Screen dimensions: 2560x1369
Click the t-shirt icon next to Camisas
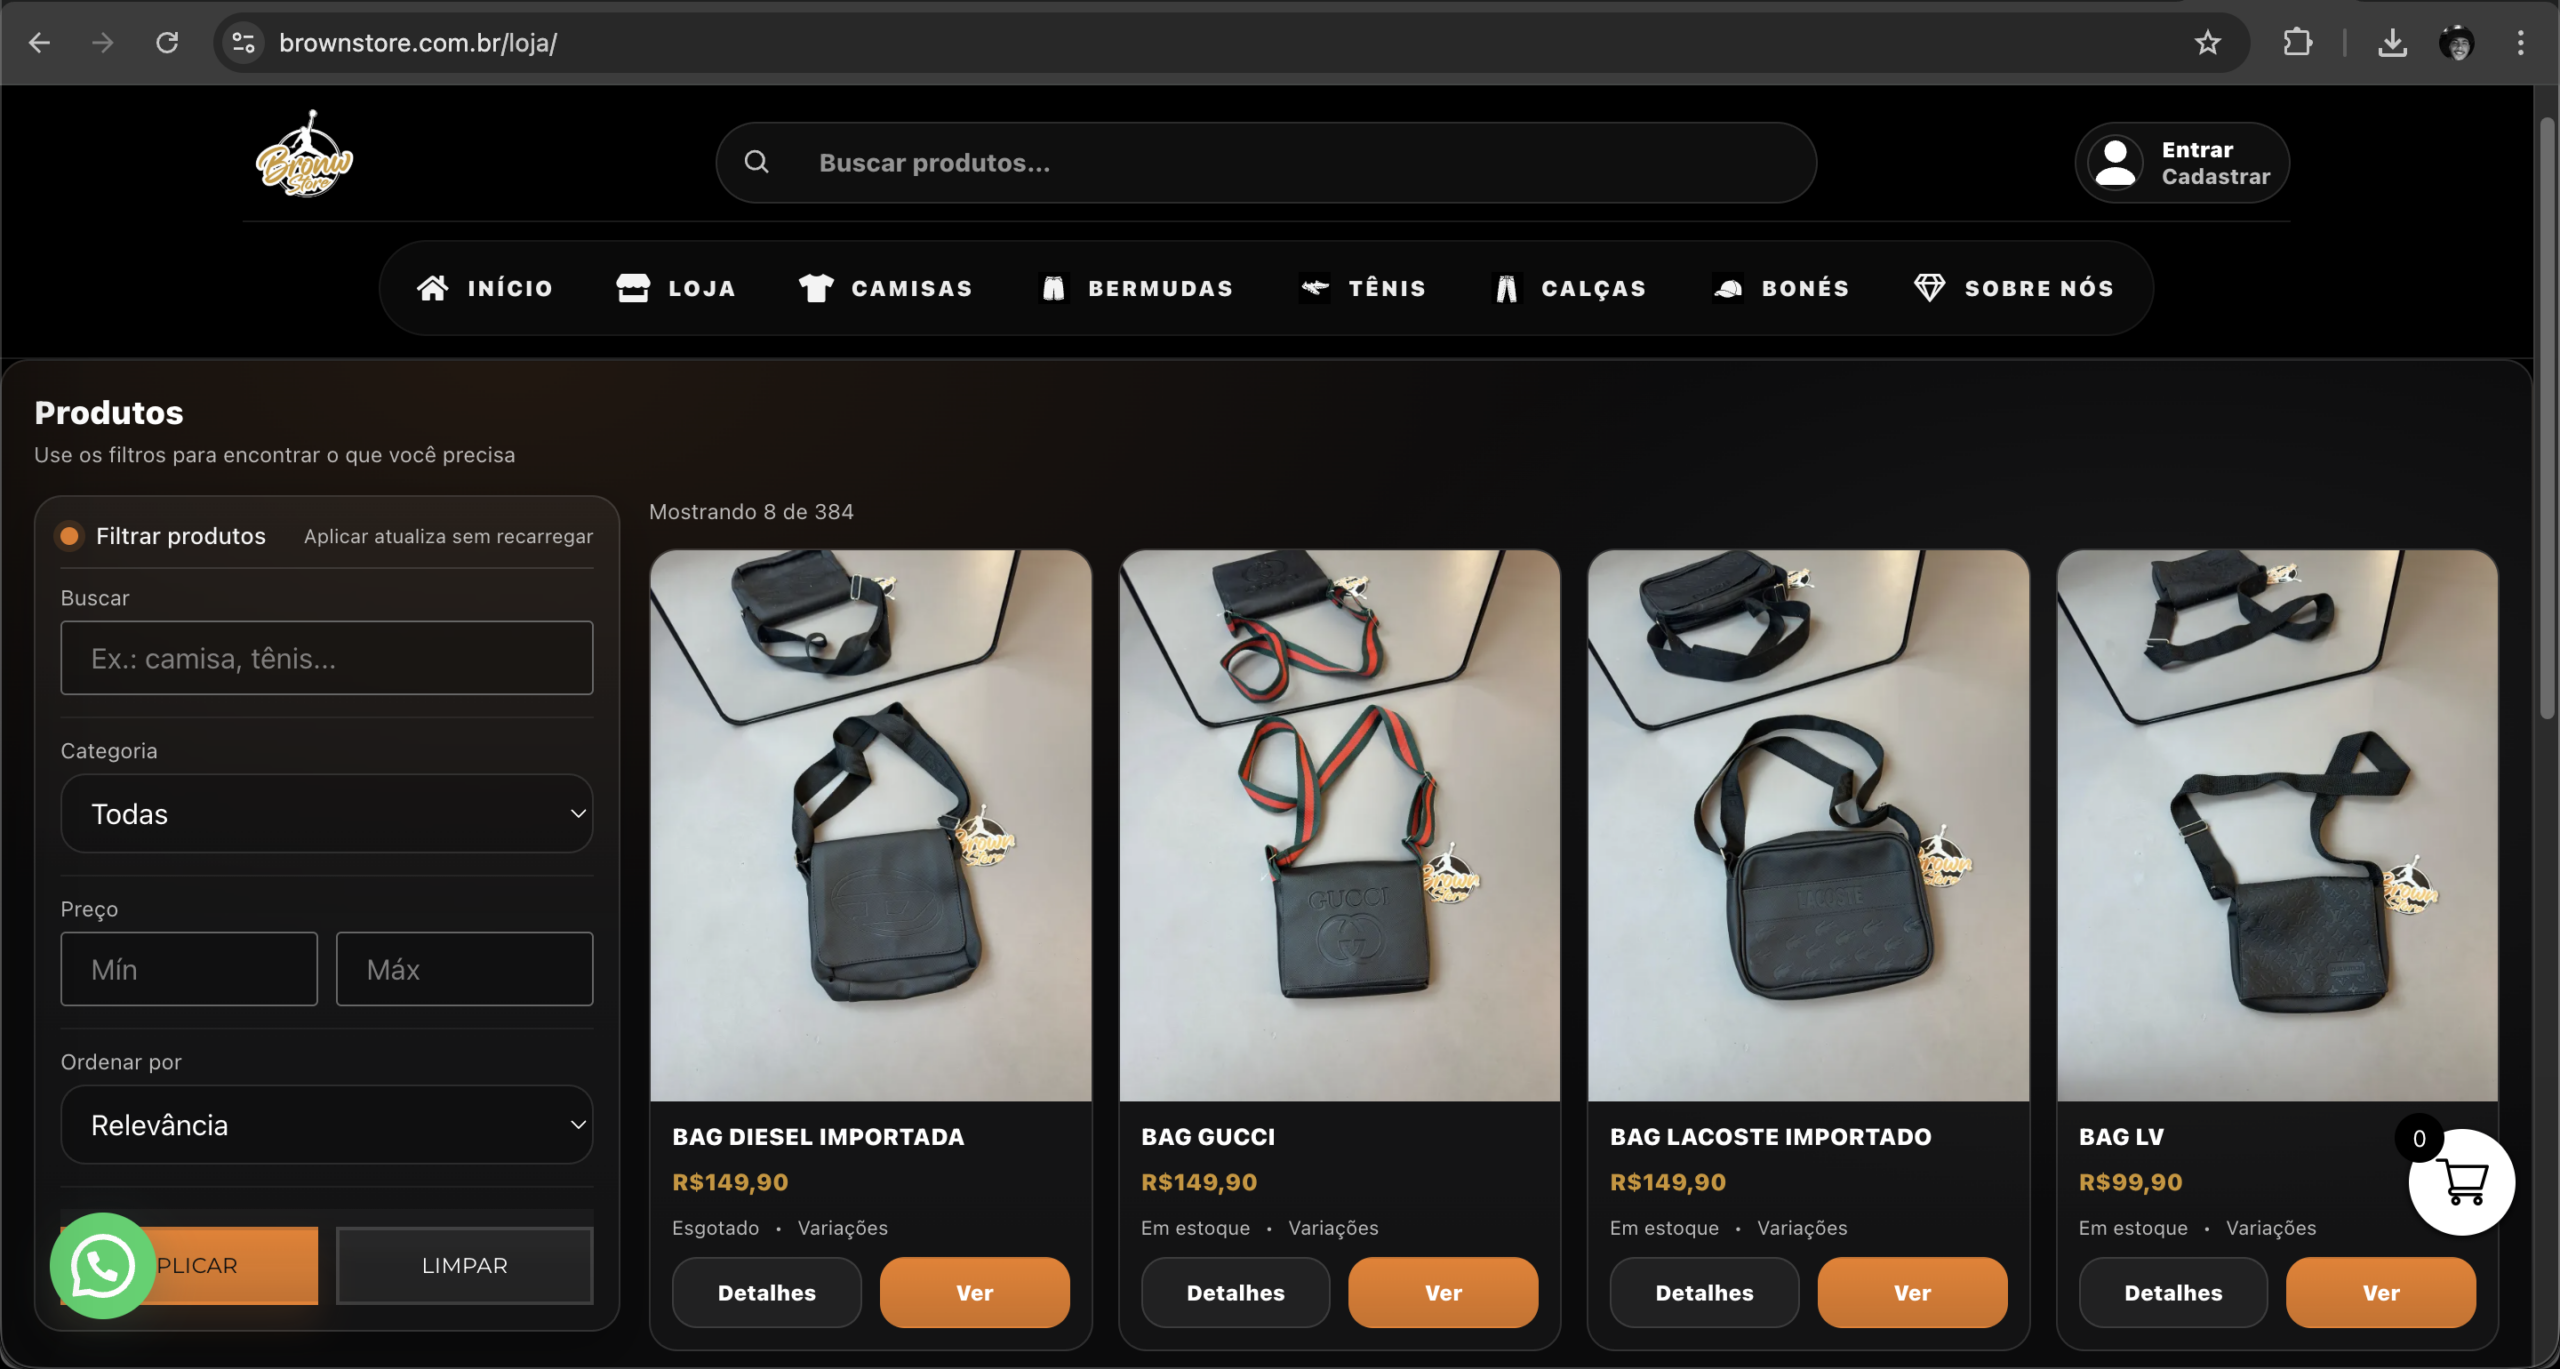tap(816, 288)
